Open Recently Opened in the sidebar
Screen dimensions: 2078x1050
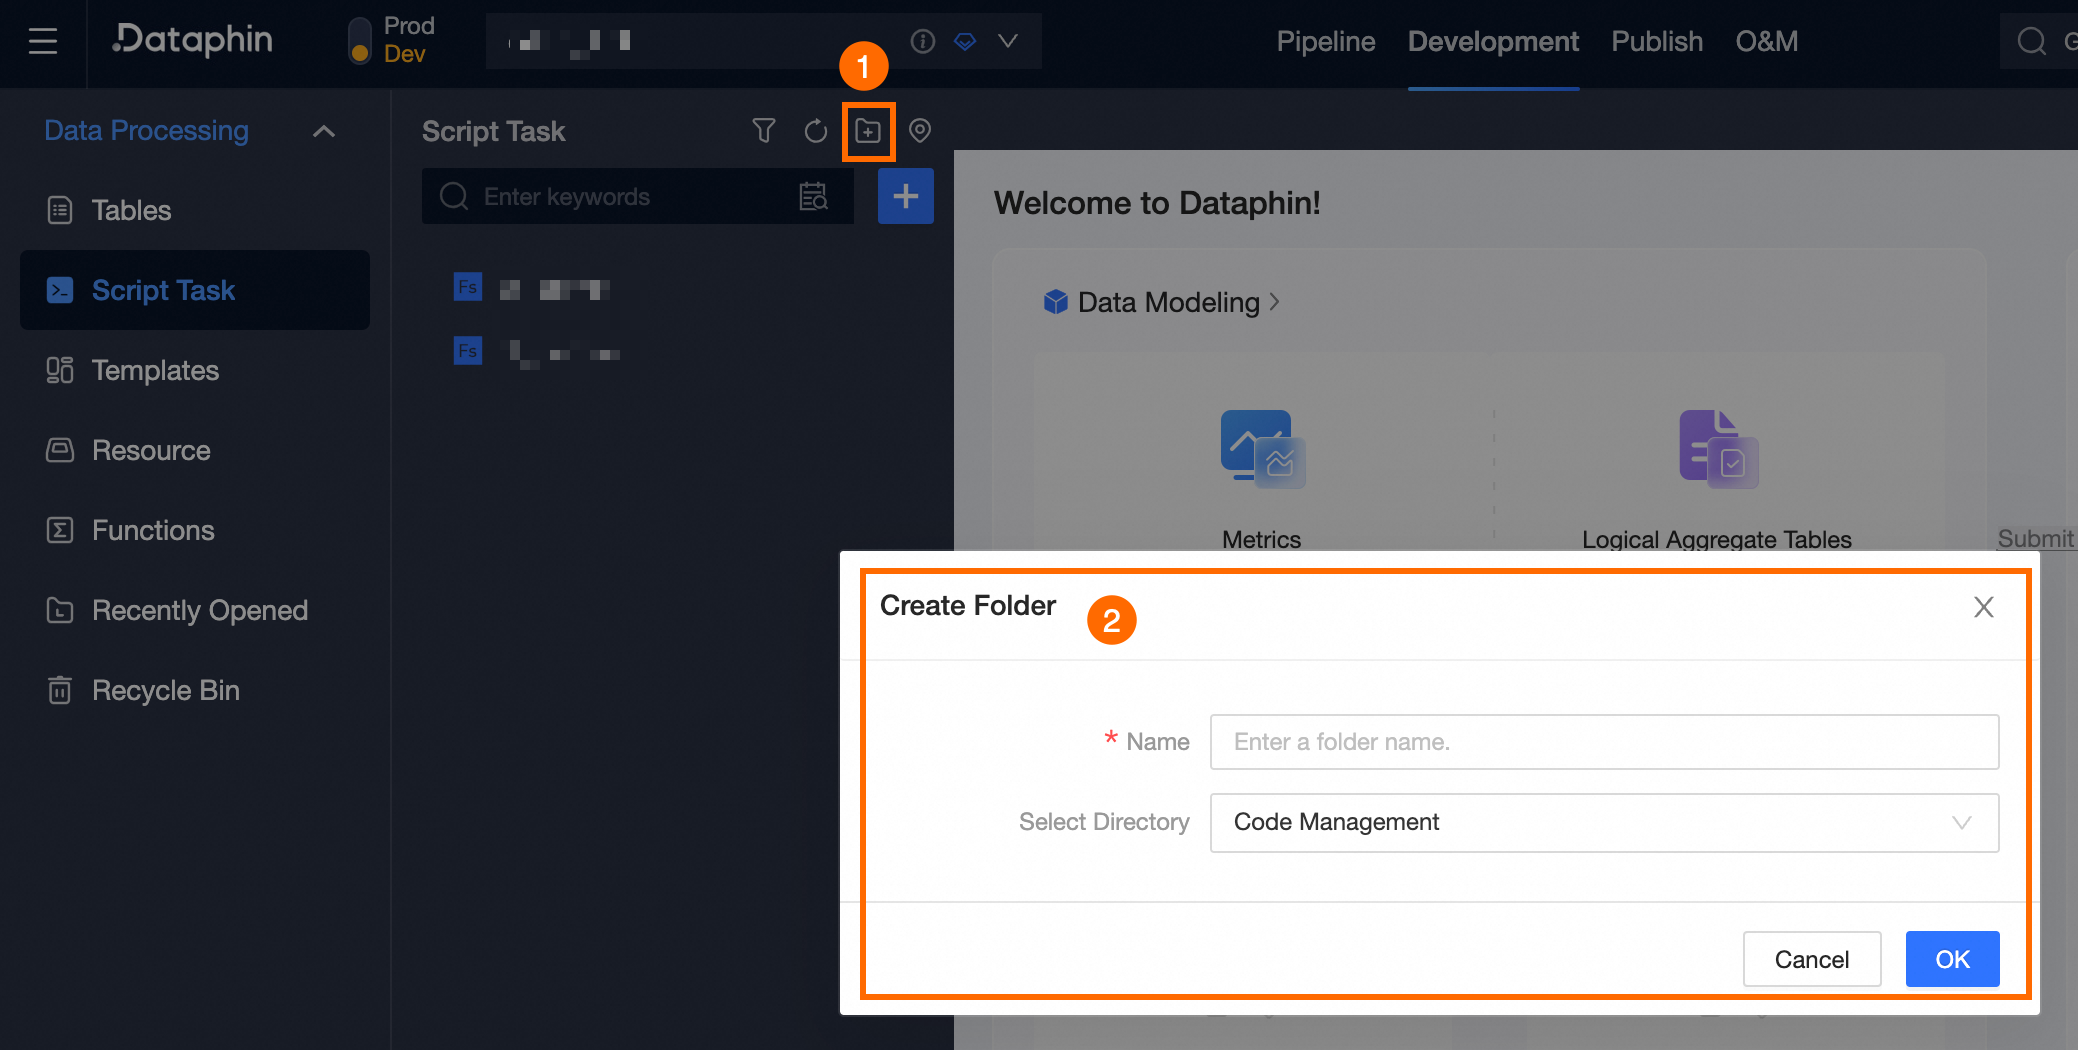tap(195, 610)
